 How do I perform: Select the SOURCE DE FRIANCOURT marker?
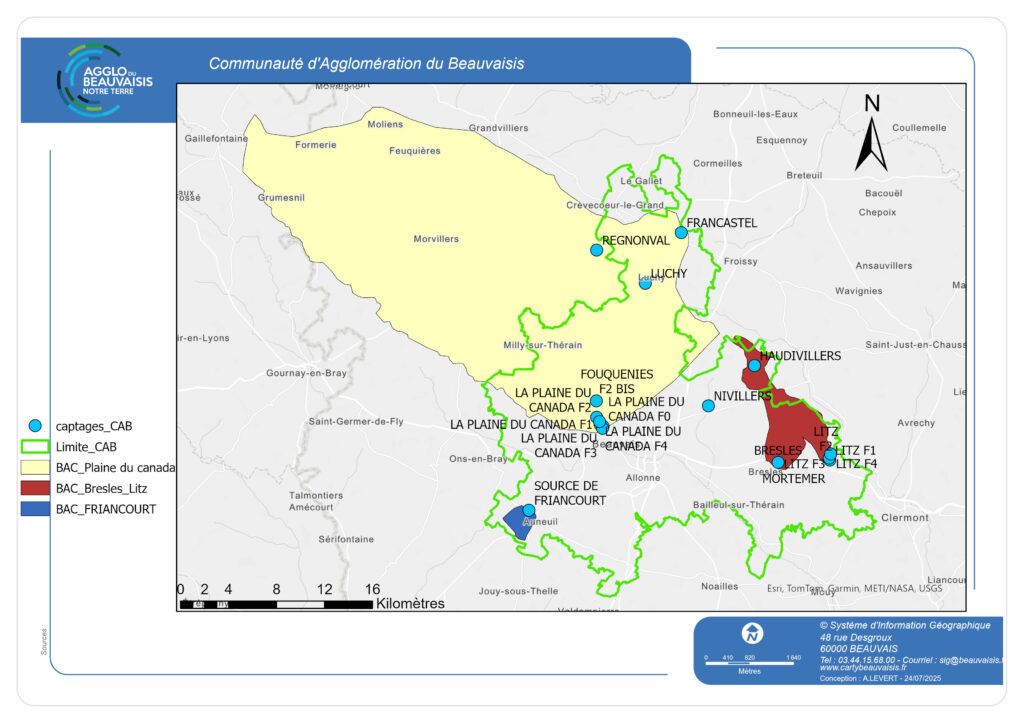[529, 510]
